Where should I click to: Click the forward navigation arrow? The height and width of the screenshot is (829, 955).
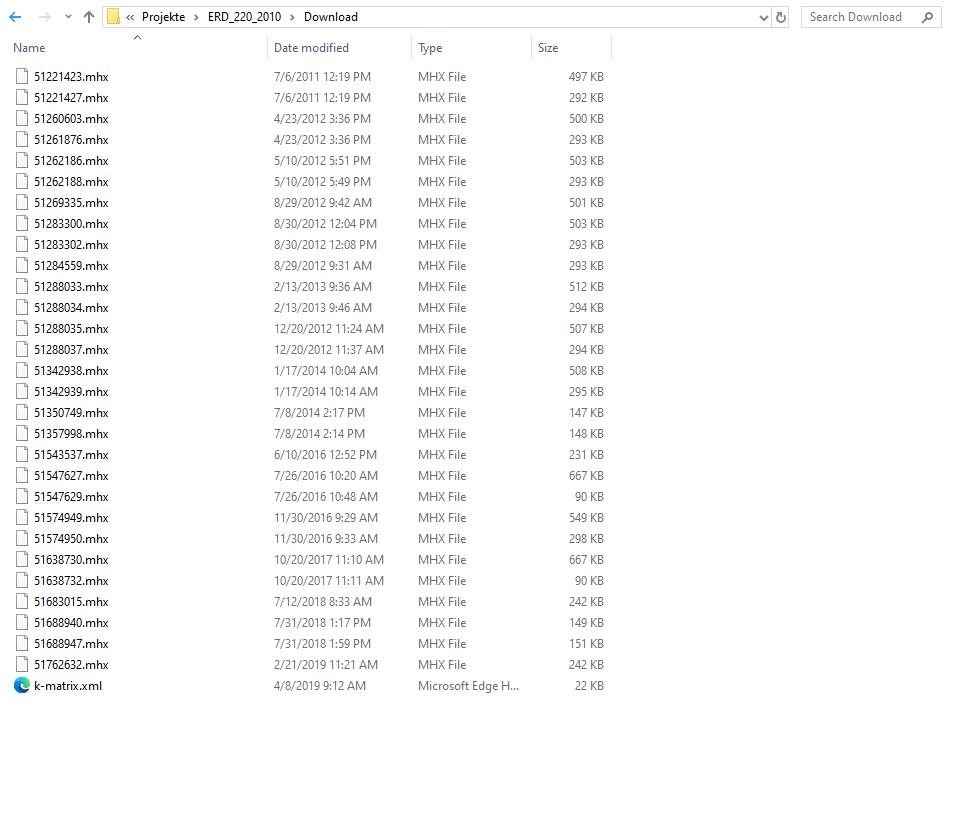tap(44, 17)
